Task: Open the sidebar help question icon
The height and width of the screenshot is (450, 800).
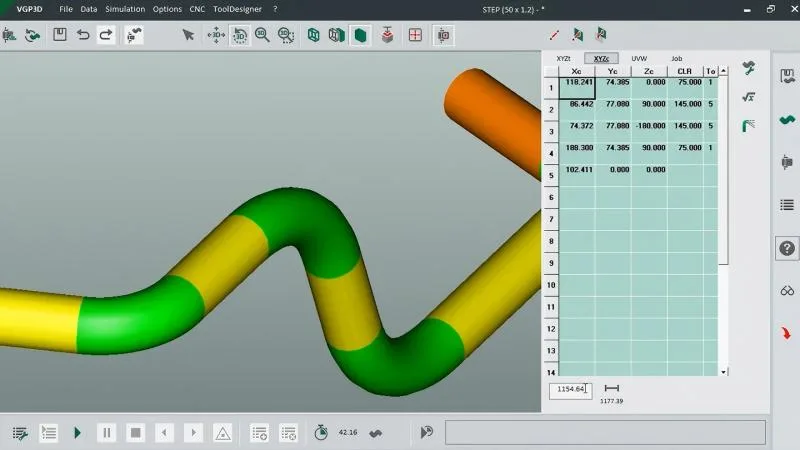Action: 787,248
